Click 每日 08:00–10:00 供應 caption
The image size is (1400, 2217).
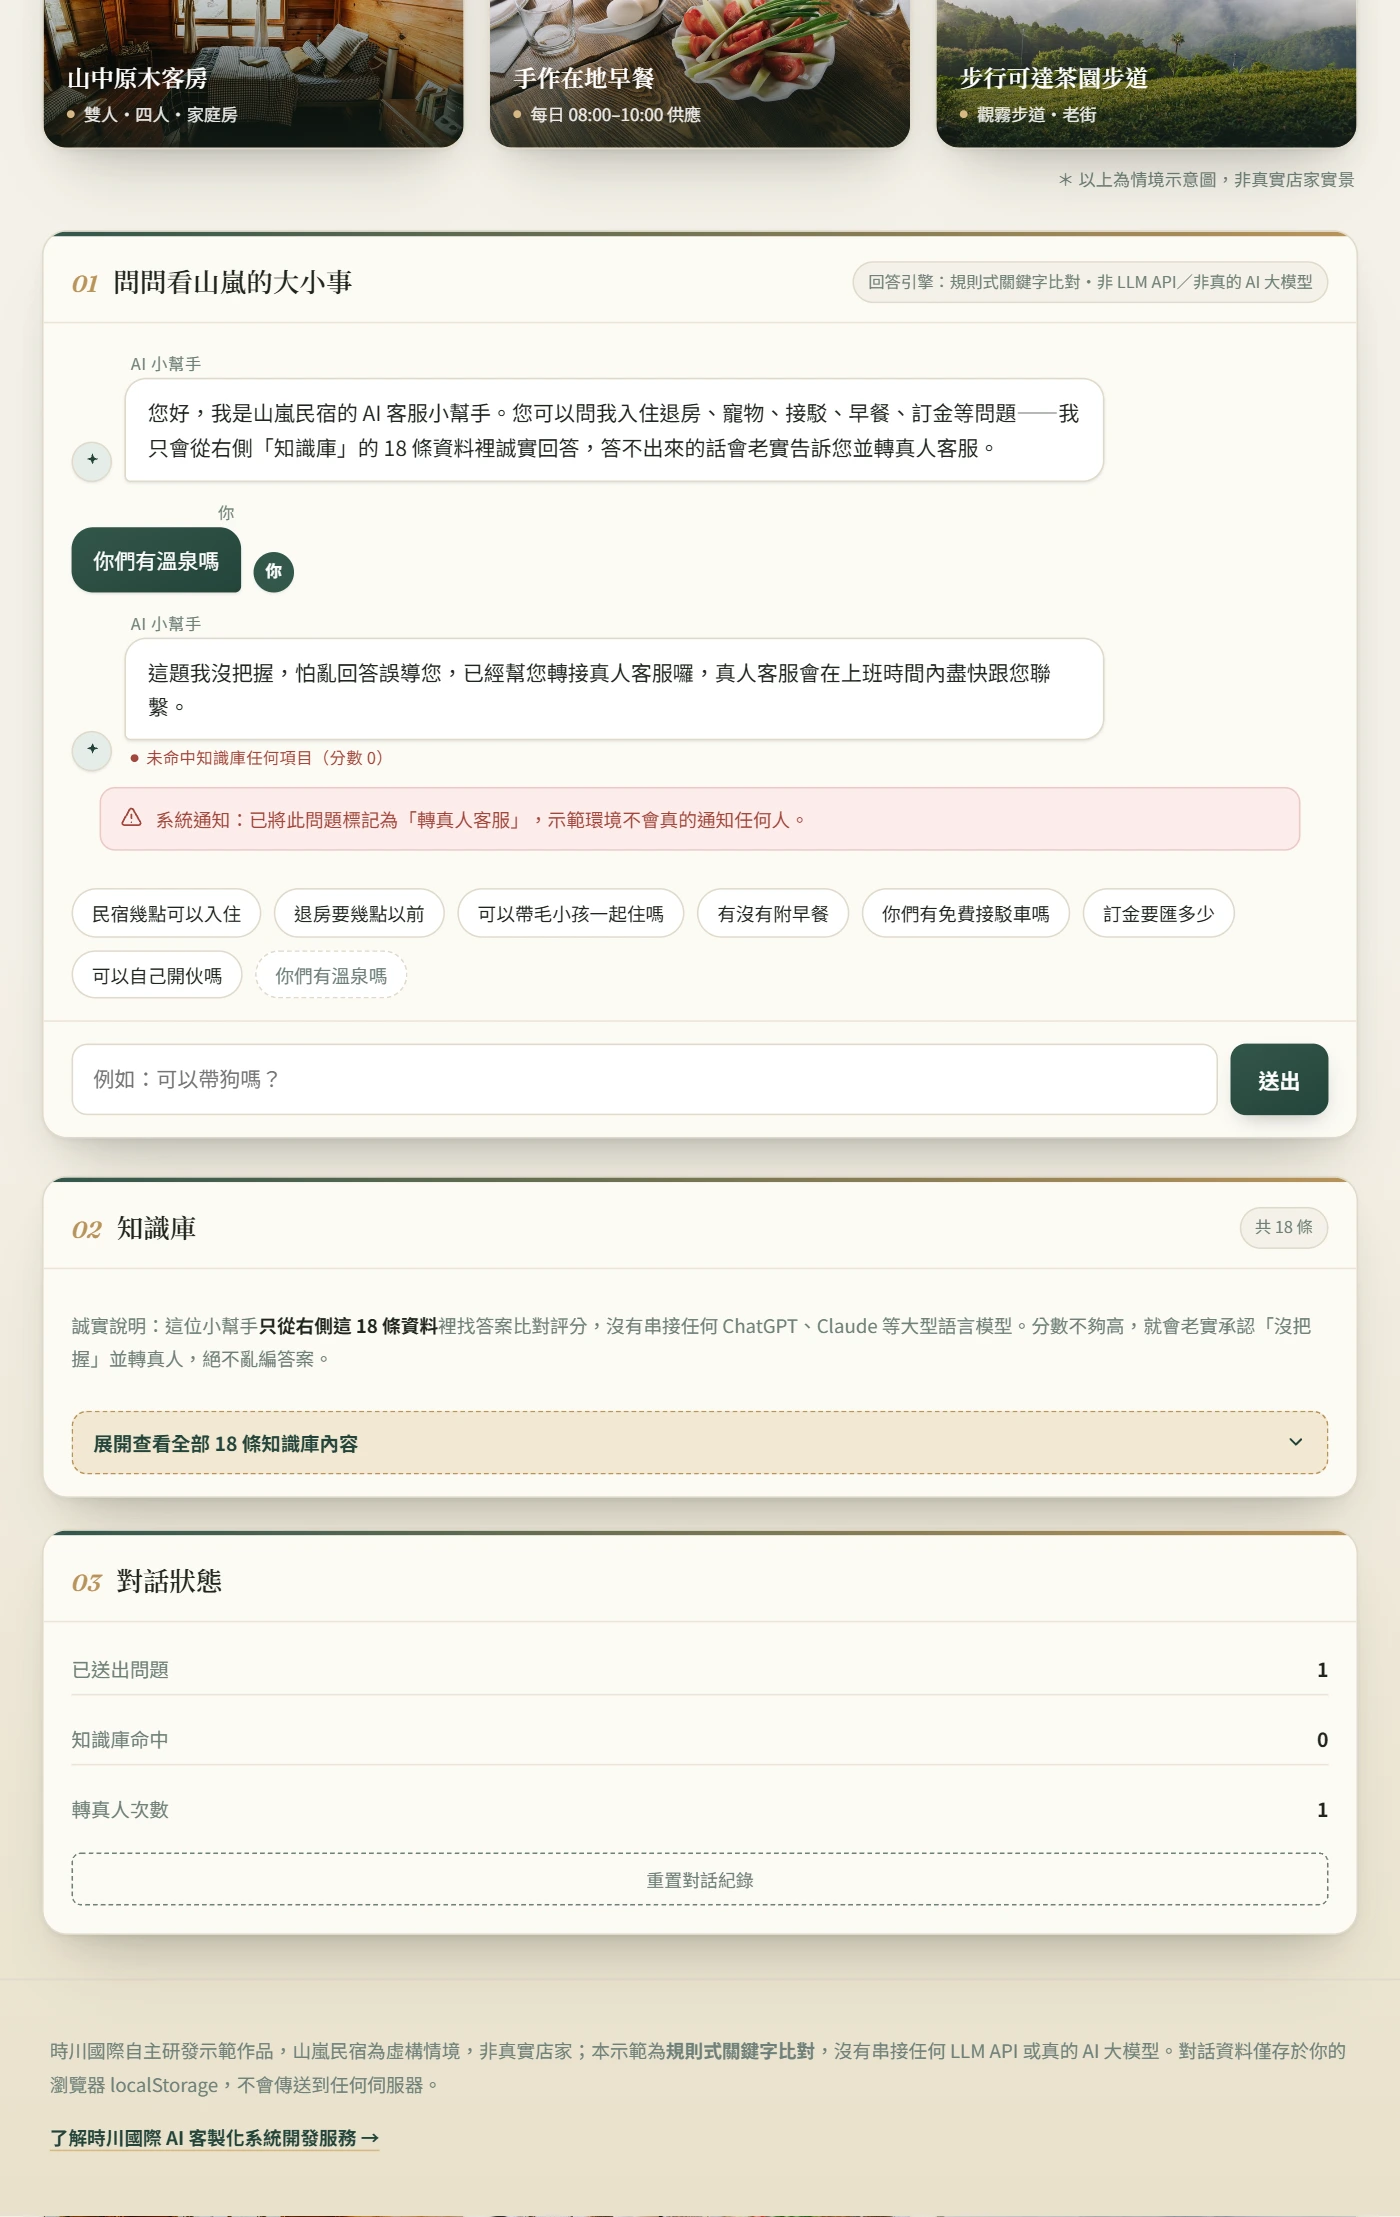615,115
